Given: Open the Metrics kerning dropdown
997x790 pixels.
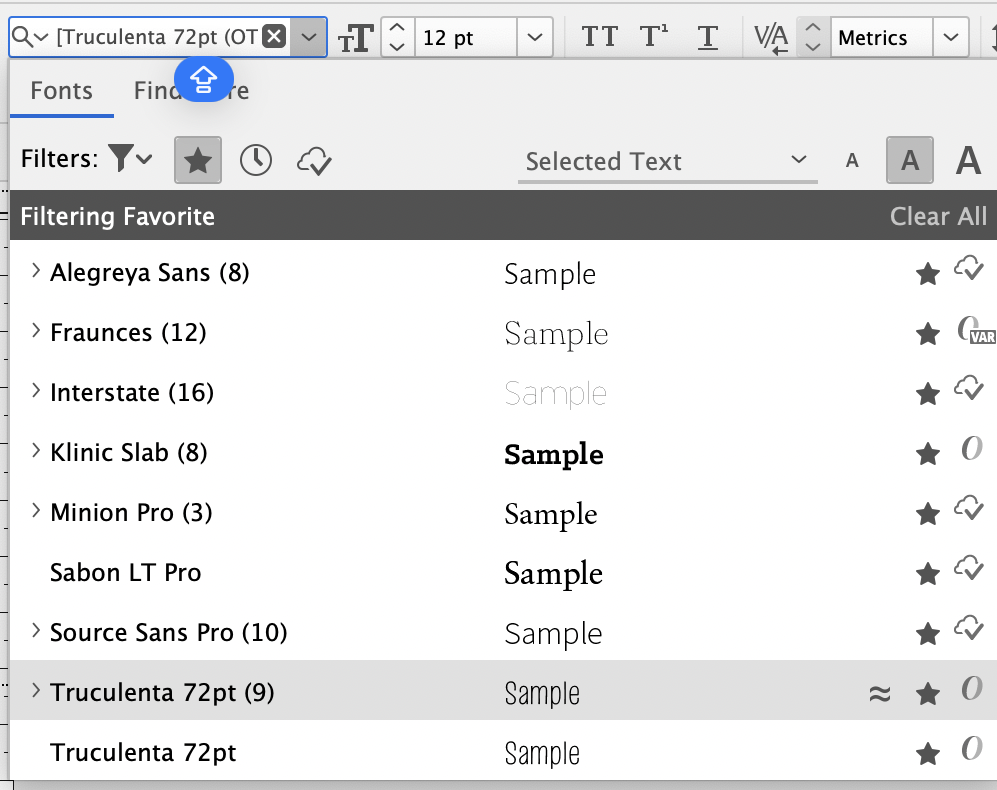Looking at the screenshot, I should (x=951, y=38).
